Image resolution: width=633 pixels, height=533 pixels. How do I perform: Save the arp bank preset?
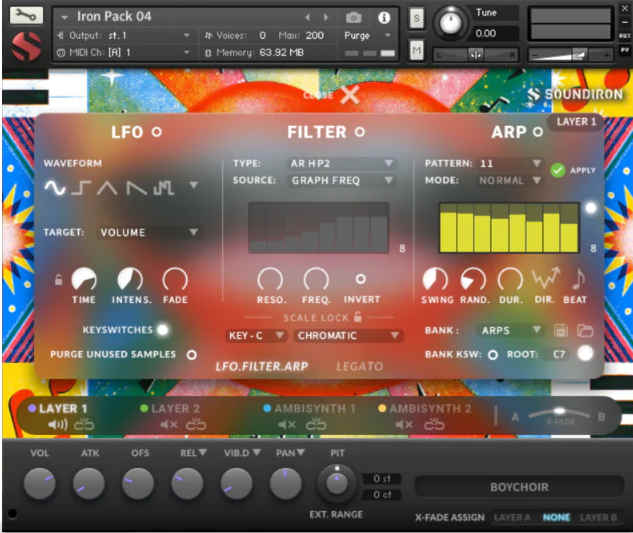coord(561,330)
